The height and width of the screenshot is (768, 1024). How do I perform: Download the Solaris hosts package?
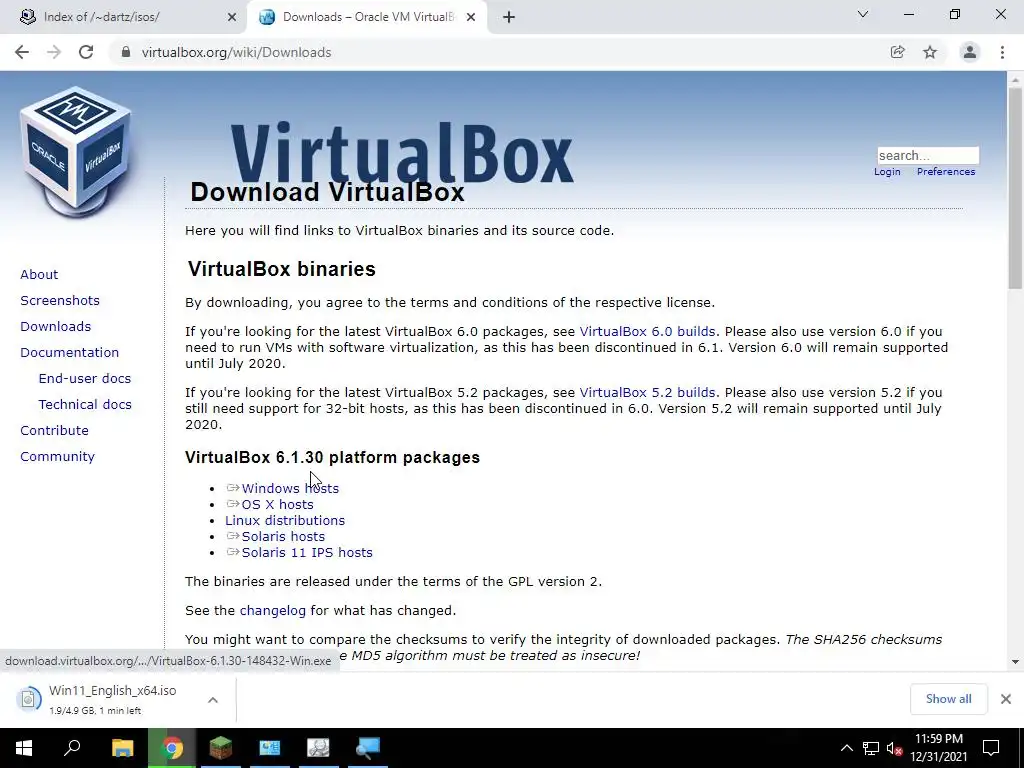(283, 537)
